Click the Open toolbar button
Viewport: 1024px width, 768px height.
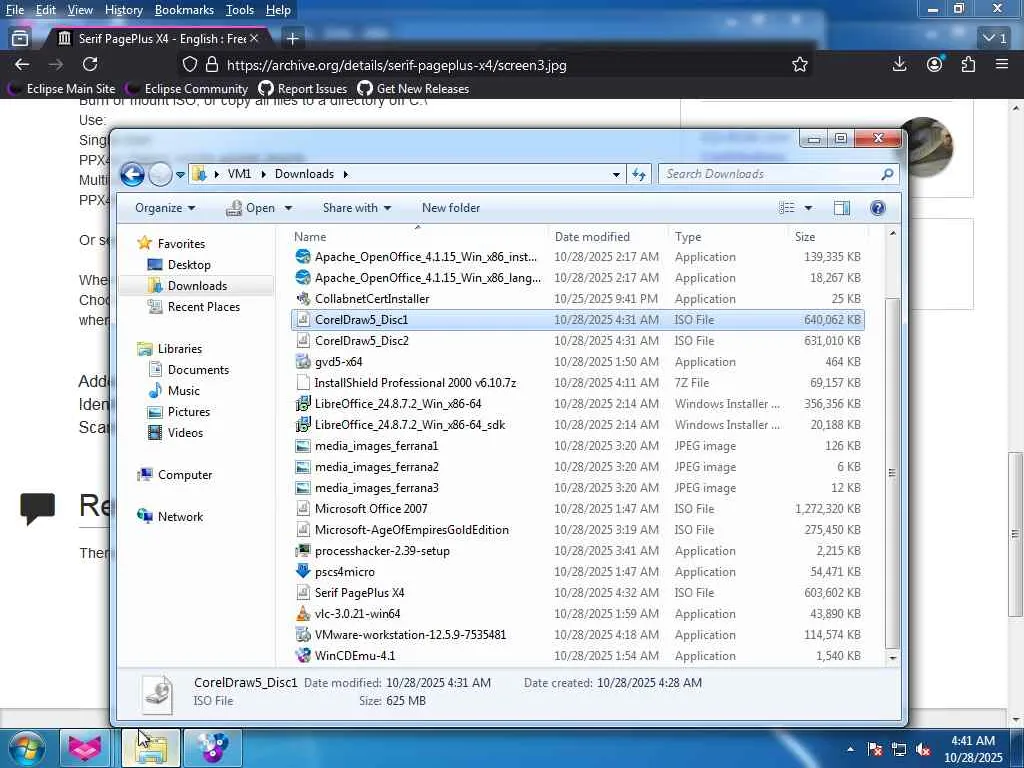[251, 208]
